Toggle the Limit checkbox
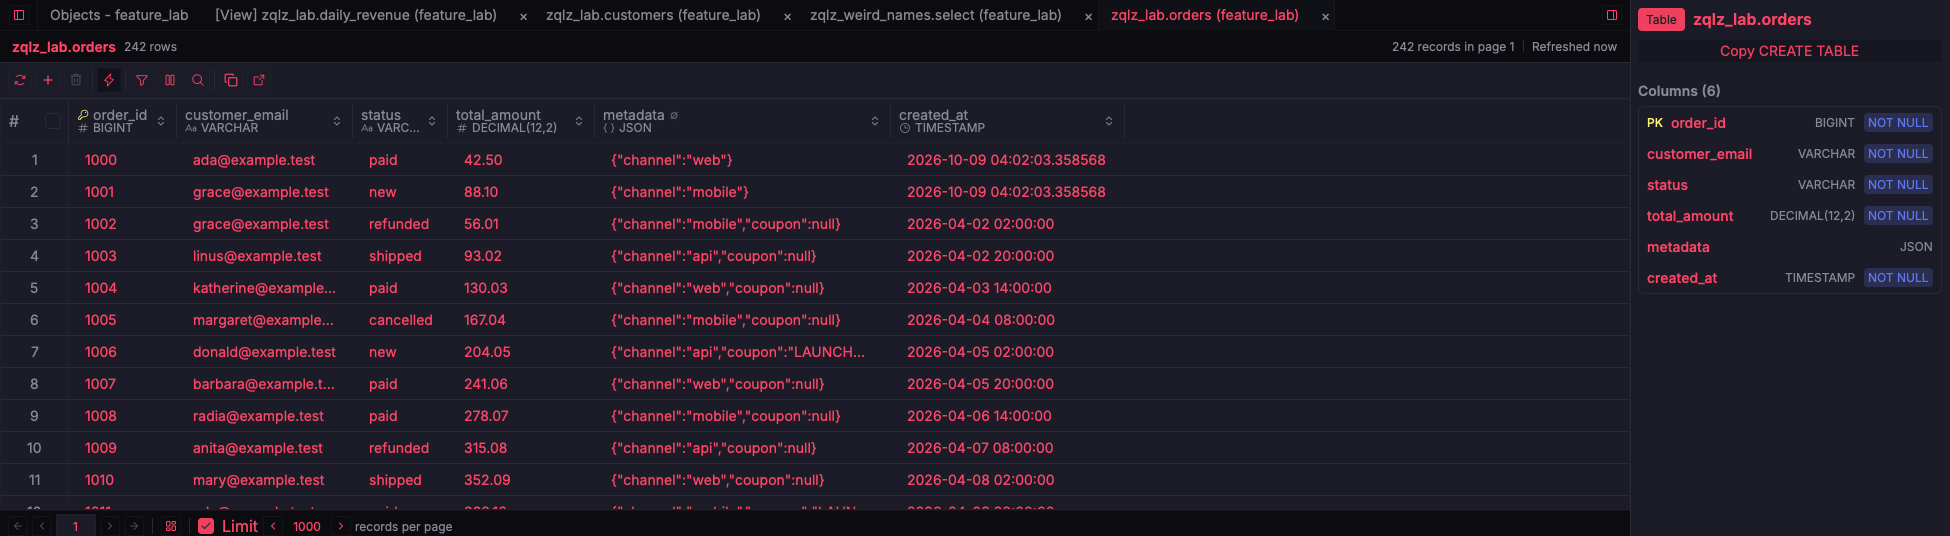The height and width of the screenshot is (536, 1950). pyautogui.click(x=206, y=526)
